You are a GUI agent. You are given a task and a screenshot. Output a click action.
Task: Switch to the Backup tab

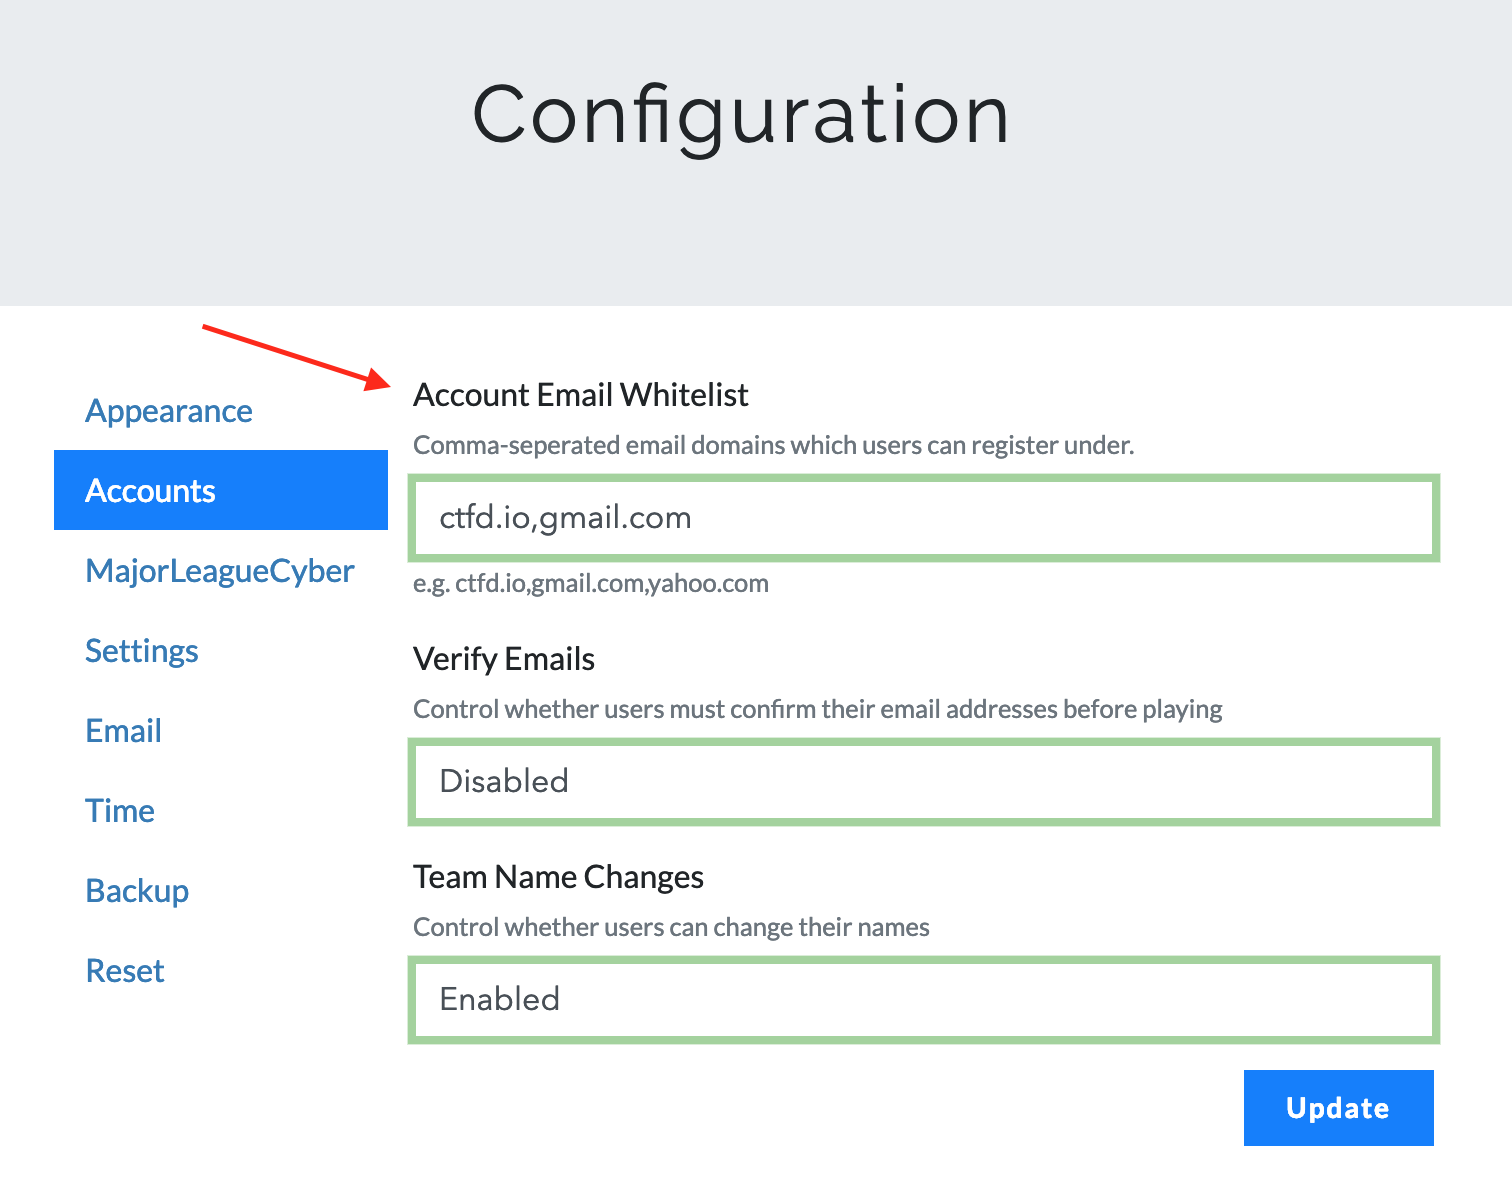pyautogui.click(x=137, y=891)
